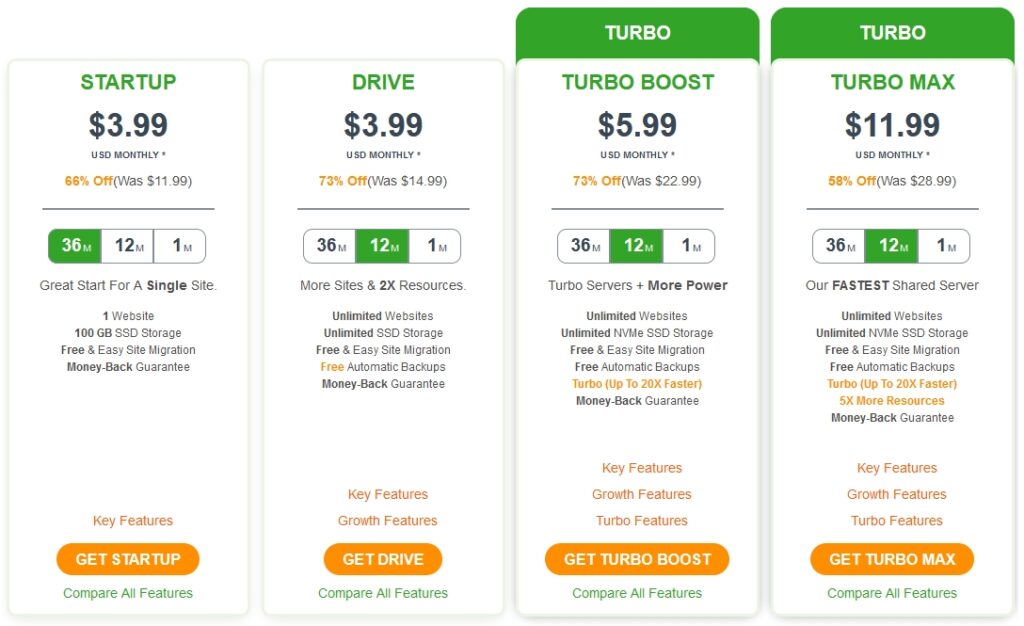Open Compare All Features under Startup
The height and width of the screenshot is (626, 1024).
(x=128, y=593)
